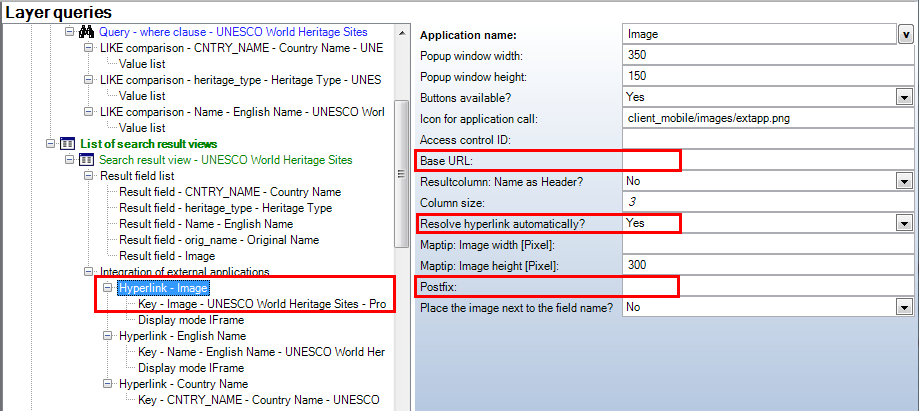Select LIKE comparison heritage_type item
The height and width of the screenshot is (411, 919).
tap(240, 80)
